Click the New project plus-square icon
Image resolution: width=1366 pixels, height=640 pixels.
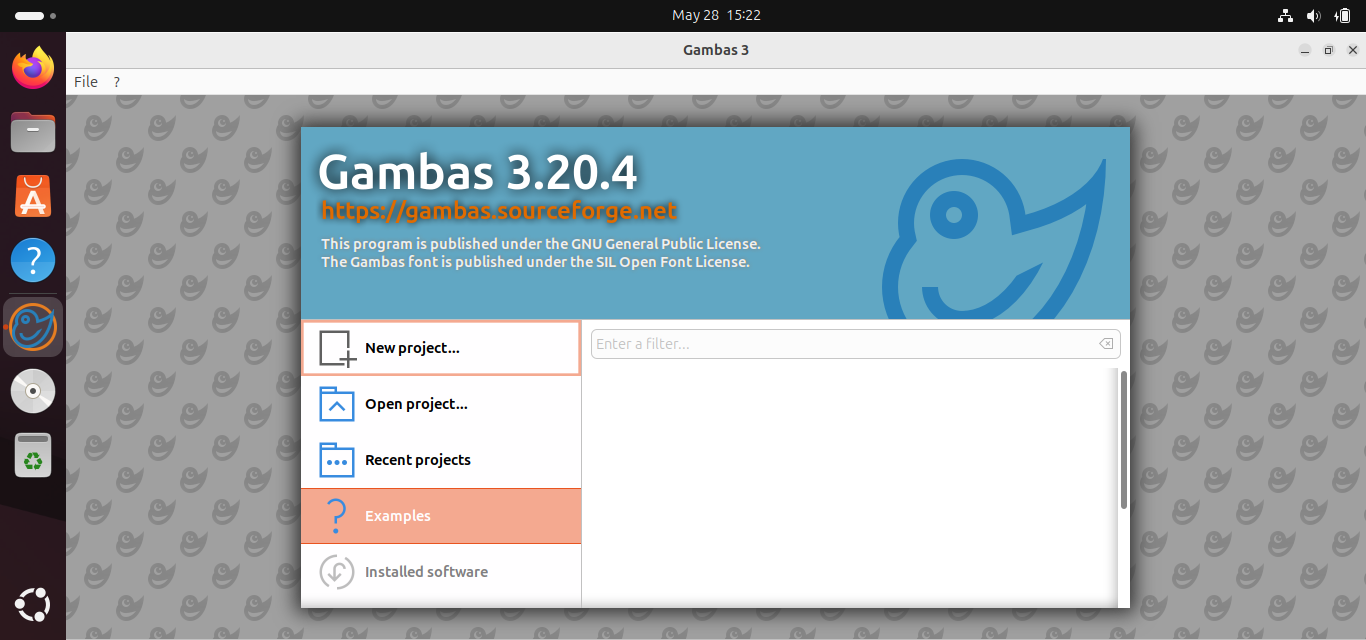337,348
